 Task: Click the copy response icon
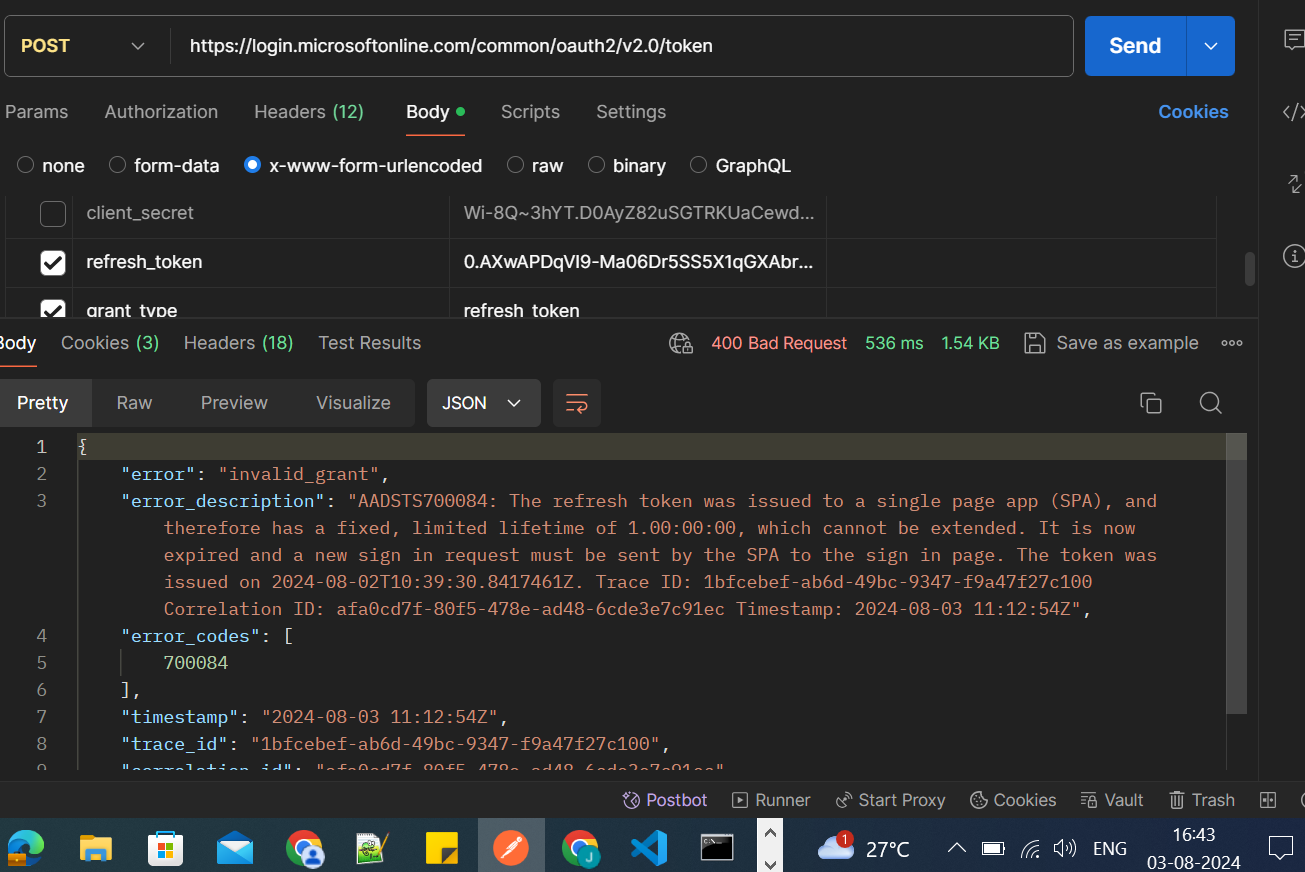(1151, 403)
